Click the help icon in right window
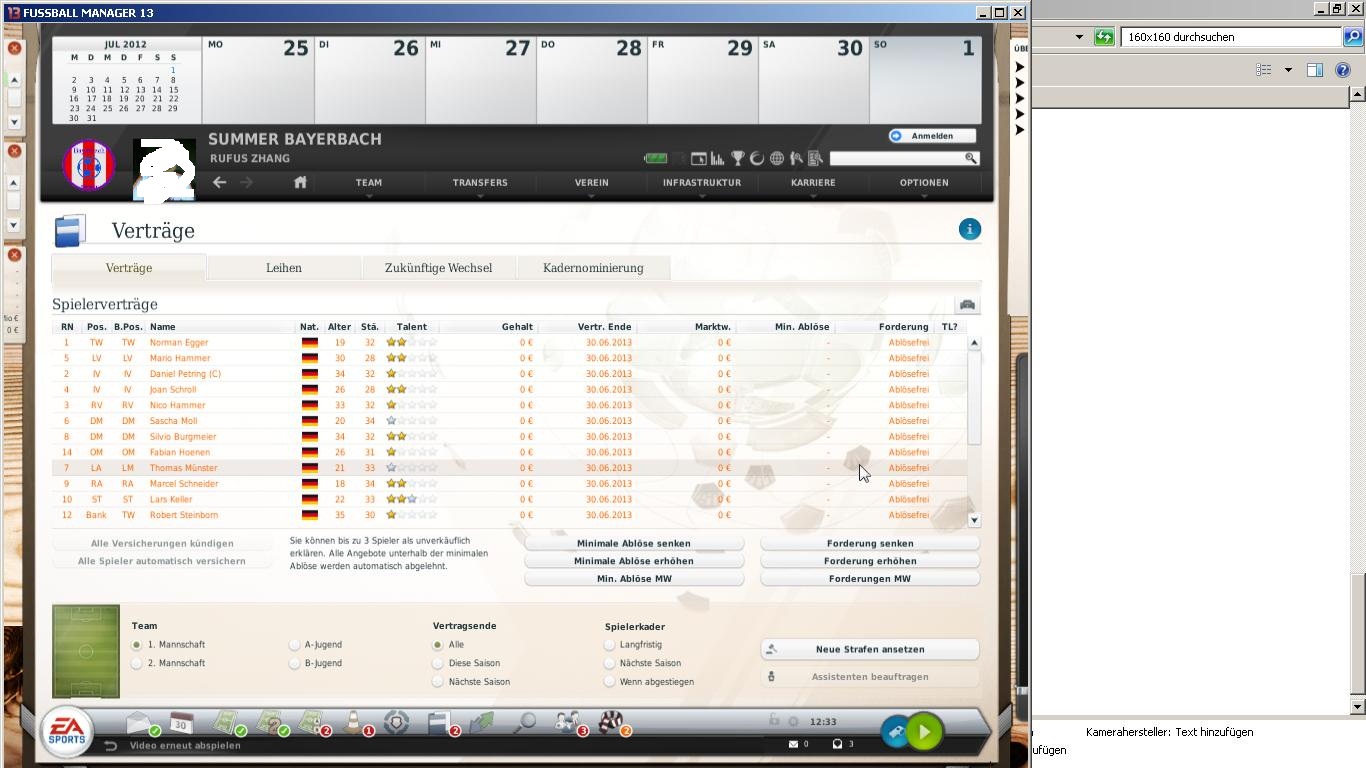Image resolution: width=1366 pixels, height=768 pixels. 1343,70
